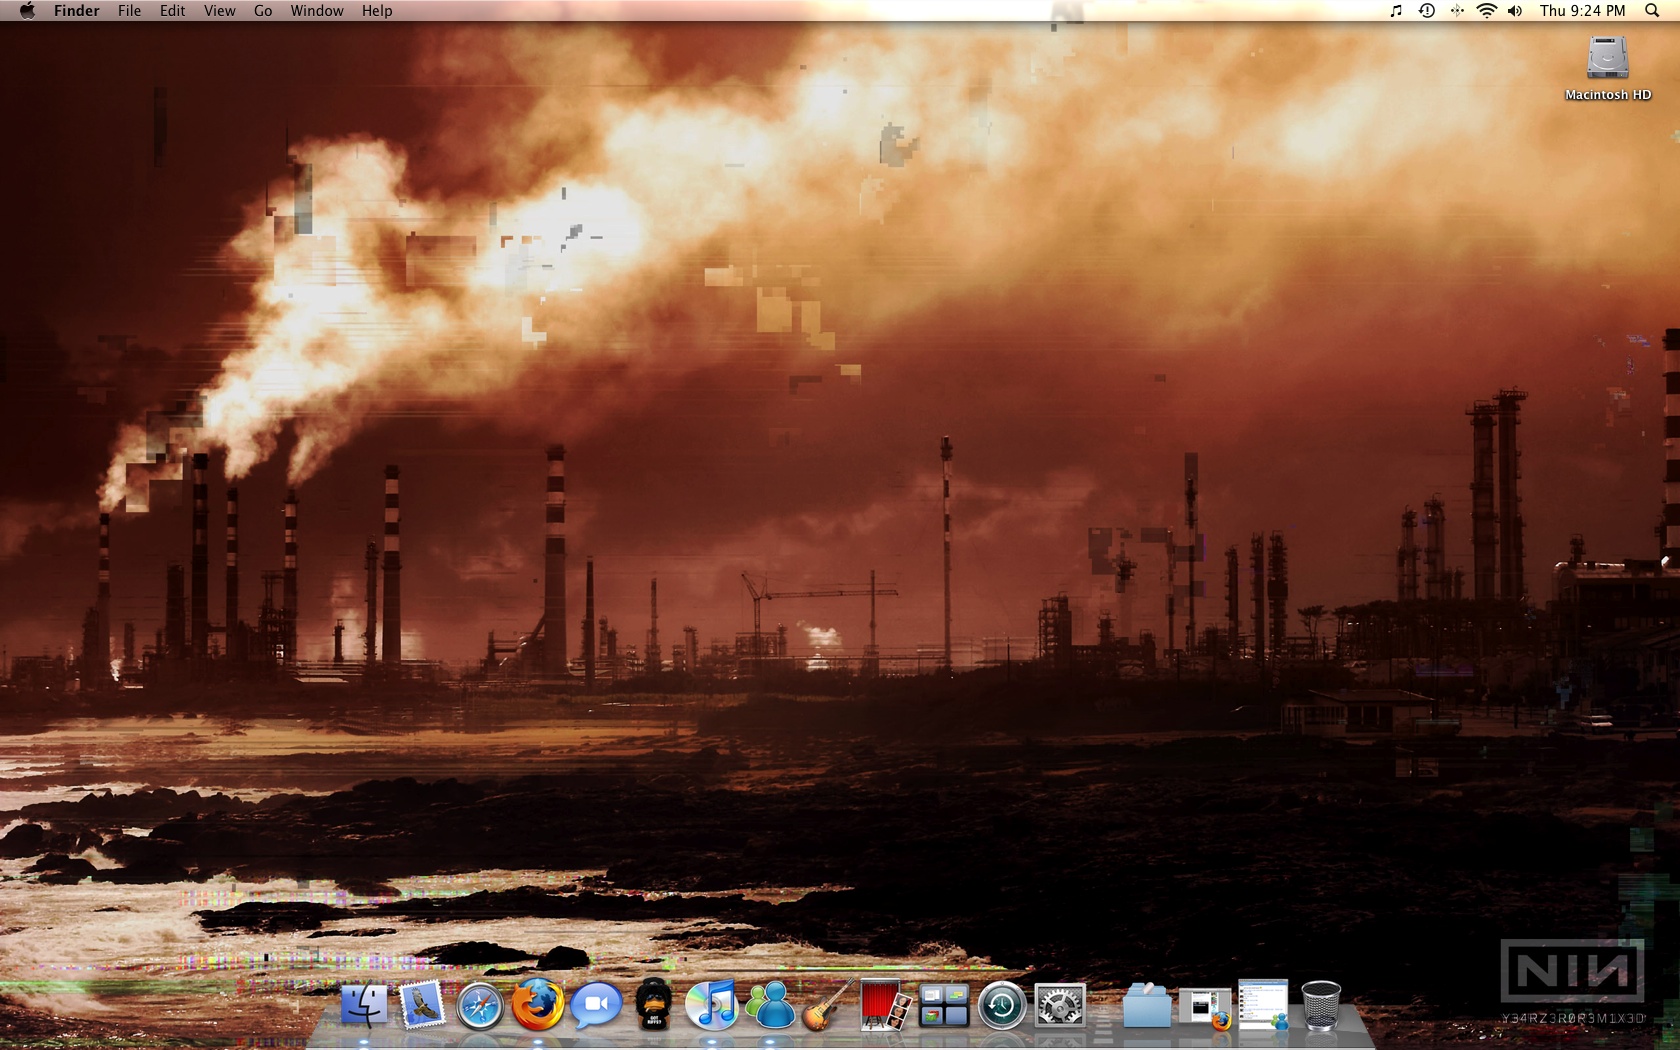Image resolution: width=1680 pixels, height=1050 pixels.
Task: Expand the Wi-Fi status menu
Action: click(1487, 11)
